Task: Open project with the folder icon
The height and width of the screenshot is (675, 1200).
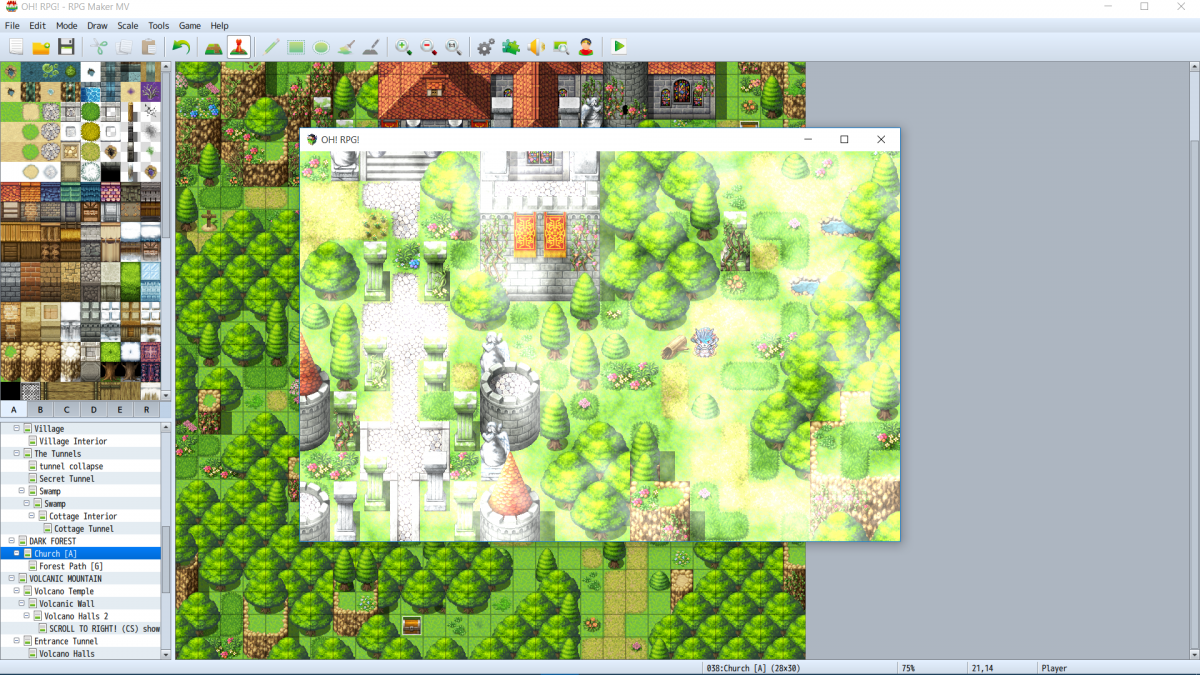Action: (41, 46)
